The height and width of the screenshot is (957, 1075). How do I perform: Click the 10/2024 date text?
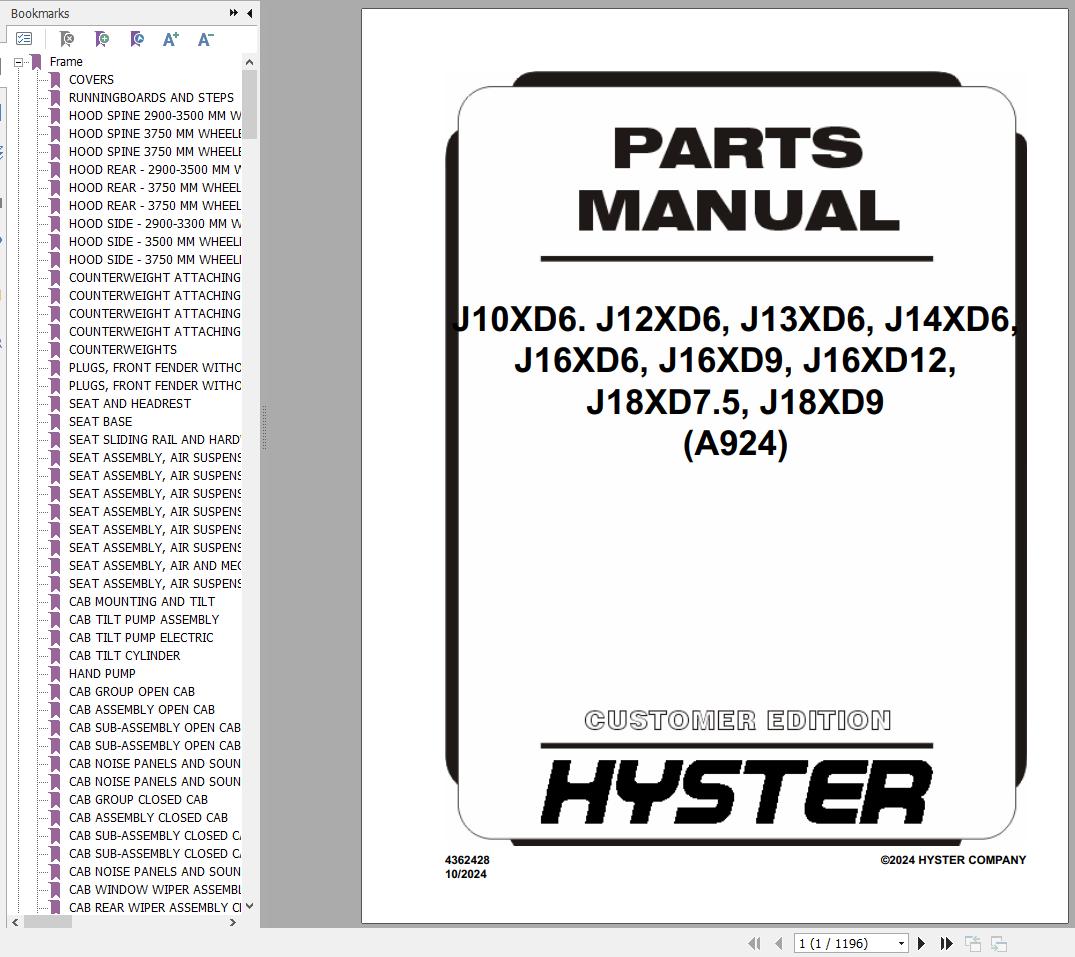click(x=466, y=874)
